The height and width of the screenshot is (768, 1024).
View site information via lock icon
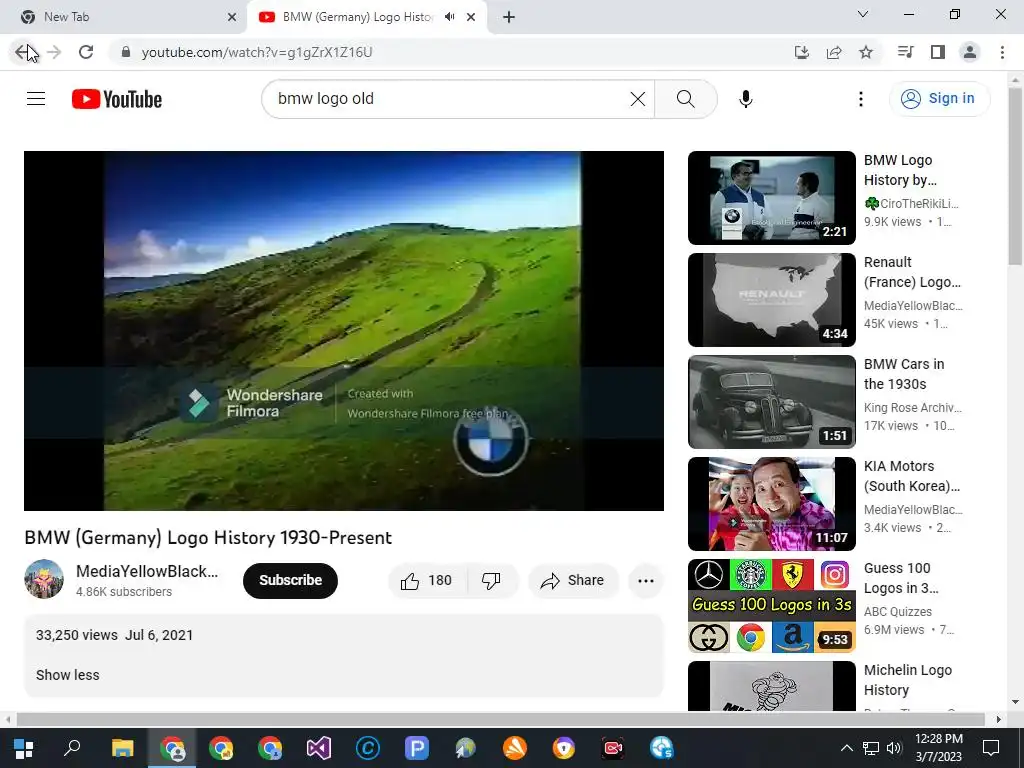(x=126, y=52)
